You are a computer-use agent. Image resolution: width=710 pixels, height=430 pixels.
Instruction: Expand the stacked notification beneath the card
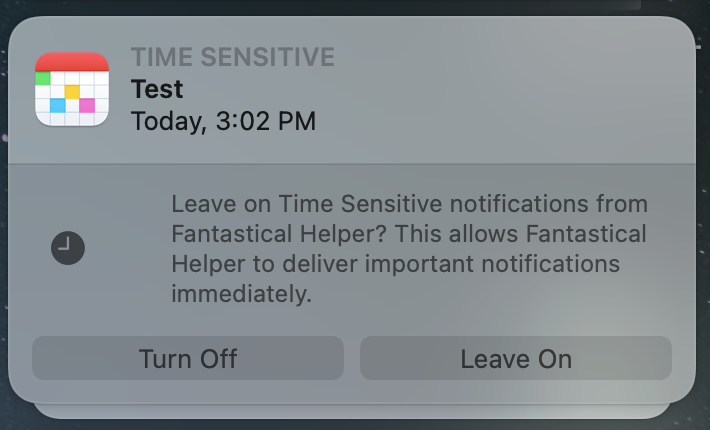pos(352,410)
